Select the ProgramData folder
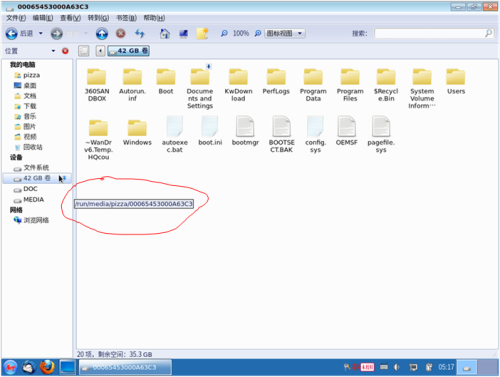 tap(313, 85)
